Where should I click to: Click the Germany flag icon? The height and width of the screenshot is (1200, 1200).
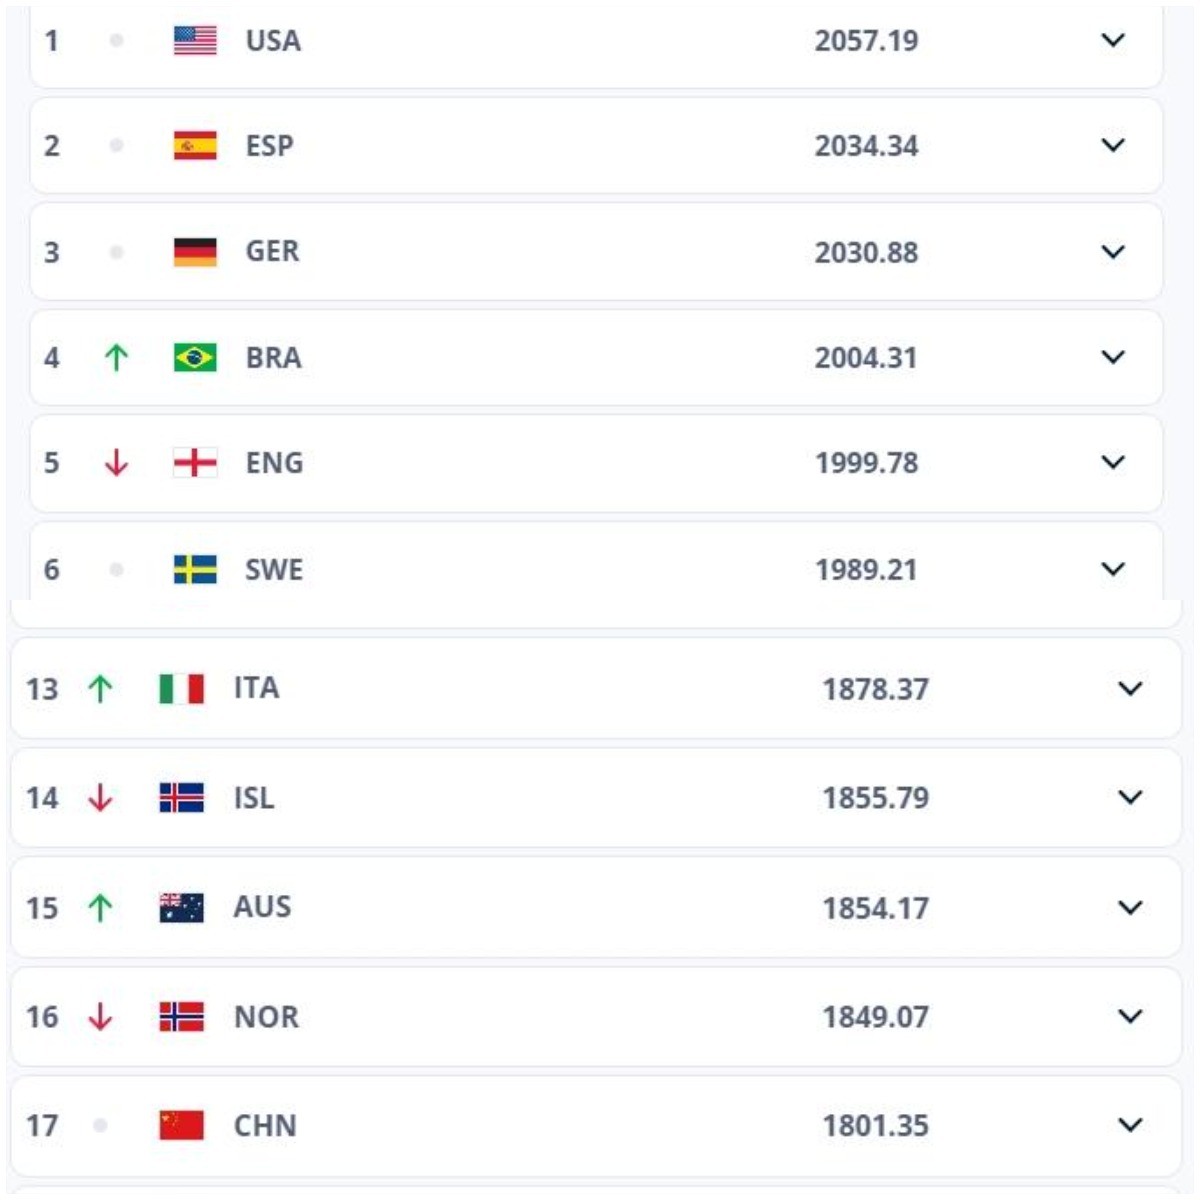click(195, 252)
